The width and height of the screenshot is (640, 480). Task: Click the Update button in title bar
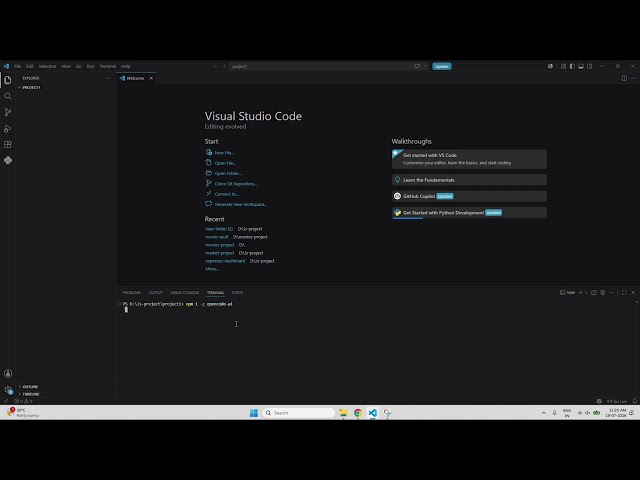pos(442,66)
